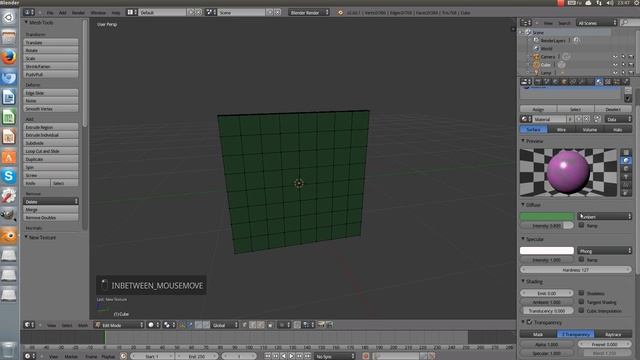The height and width of the screenshot is (360, 640).
Task: Open the Texture properties tab icon
Action: (608, 82)
